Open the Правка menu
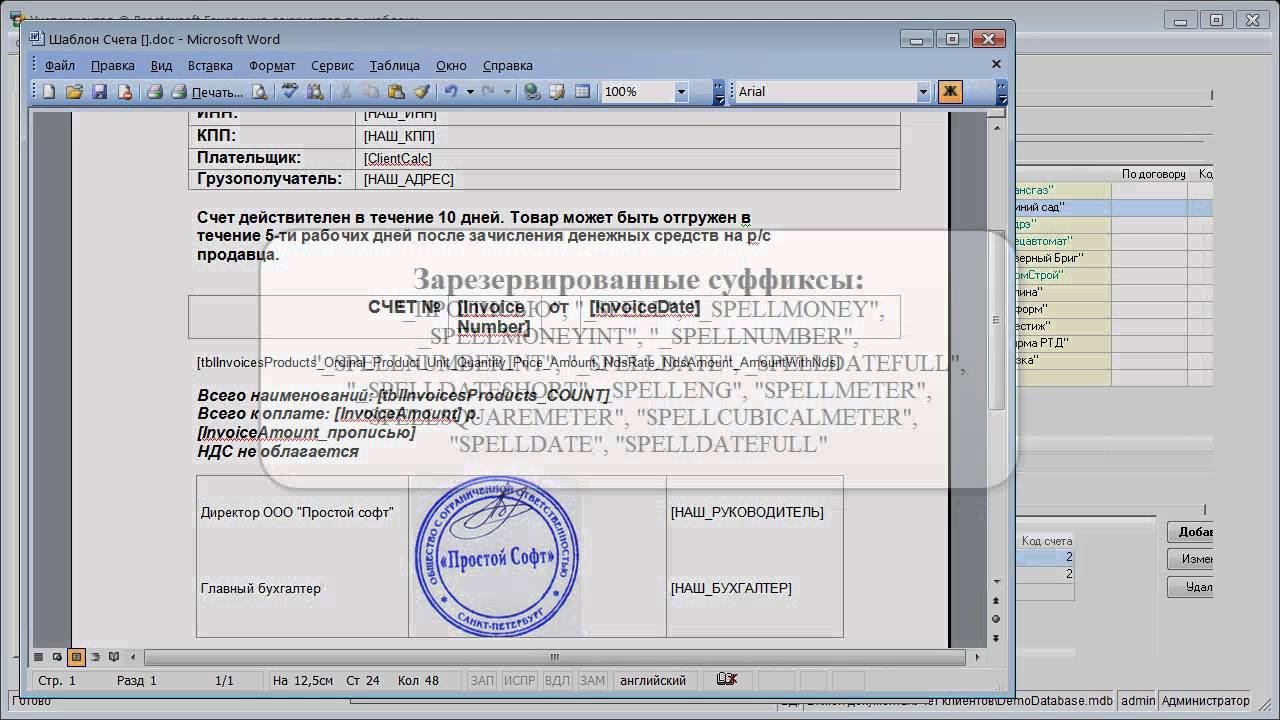 112,65
